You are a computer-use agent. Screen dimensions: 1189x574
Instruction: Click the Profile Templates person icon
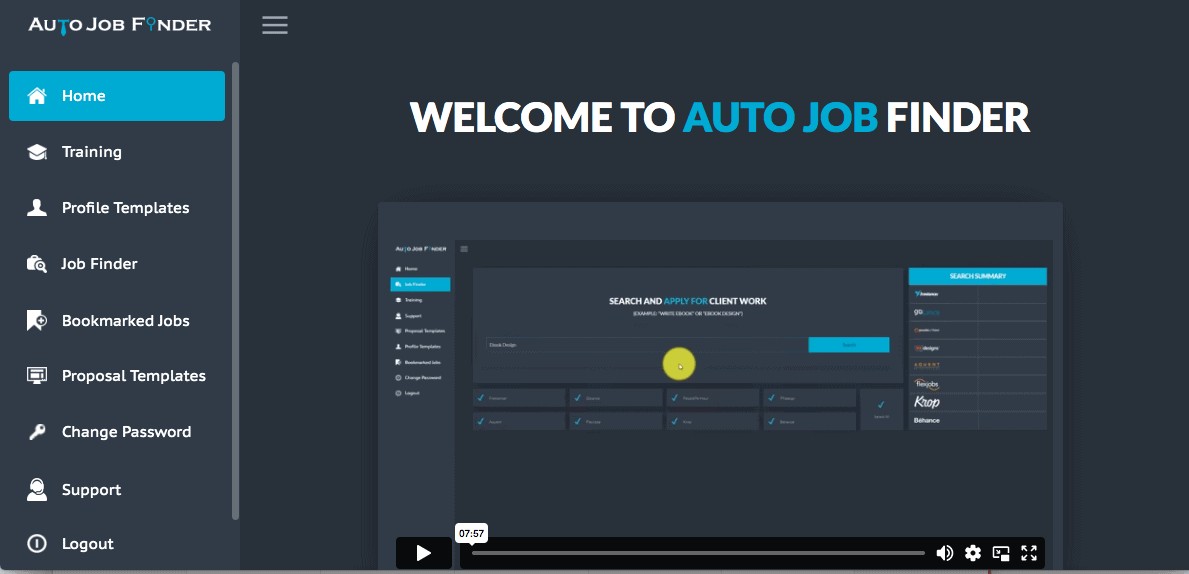36,208
